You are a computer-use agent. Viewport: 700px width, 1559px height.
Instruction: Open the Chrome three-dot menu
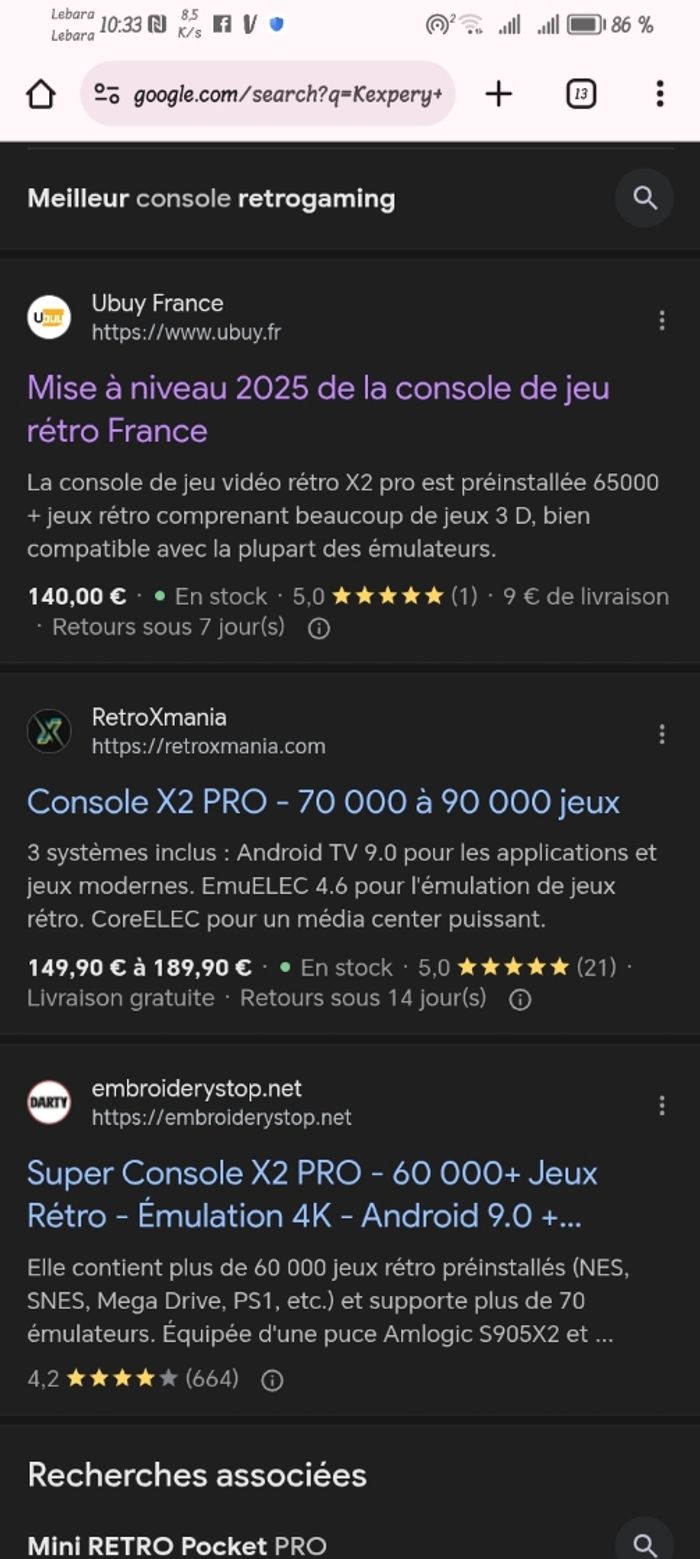(x=659, y=94)
